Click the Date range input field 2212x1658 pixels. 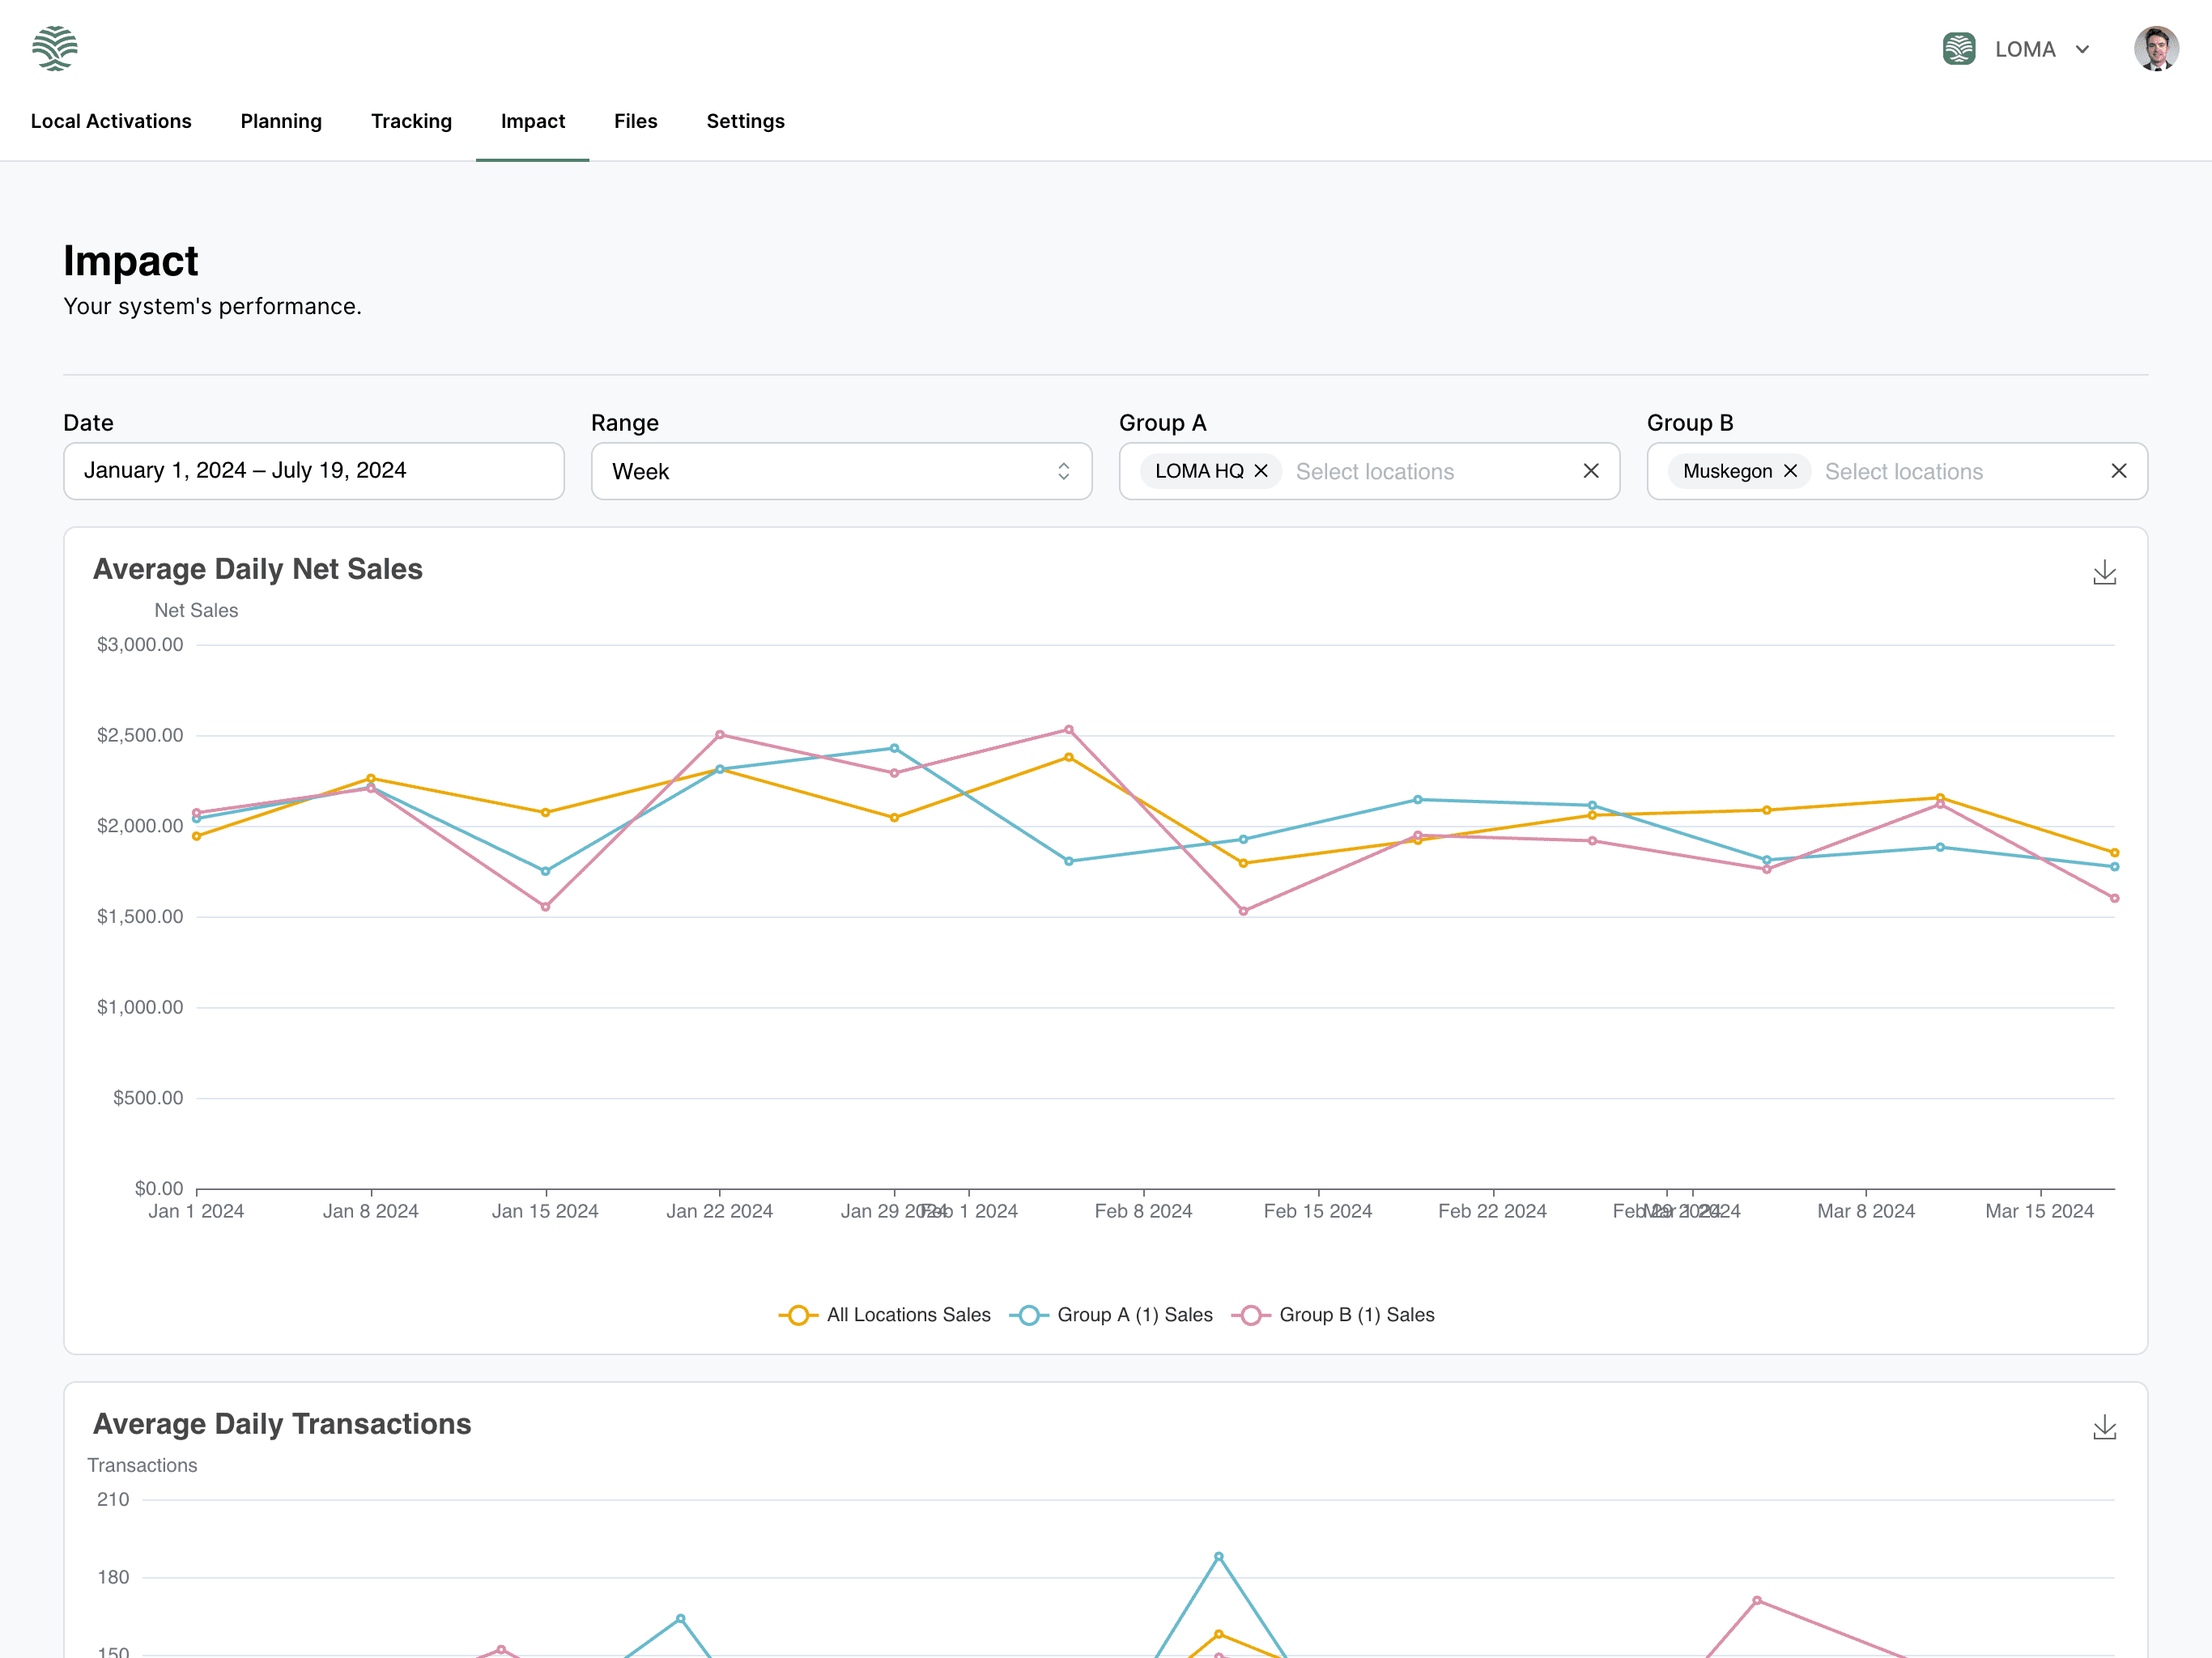coord(313,471)
